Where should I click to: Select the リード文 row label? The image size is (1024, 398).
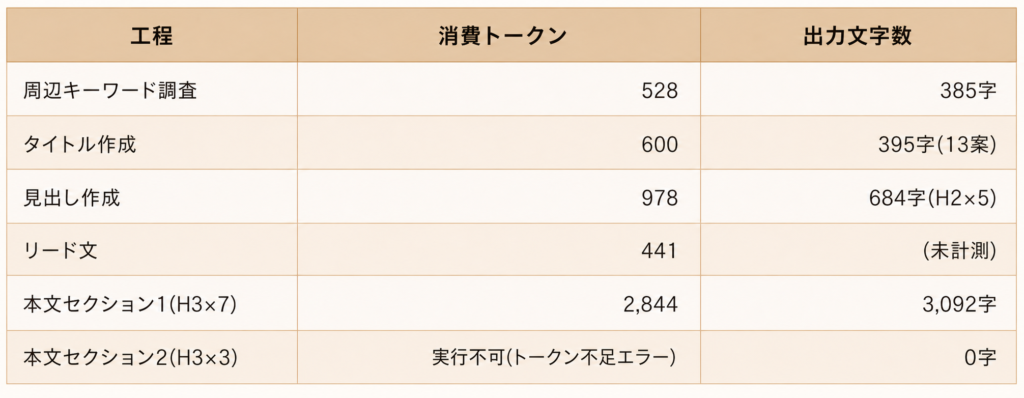tap(60, 251)
